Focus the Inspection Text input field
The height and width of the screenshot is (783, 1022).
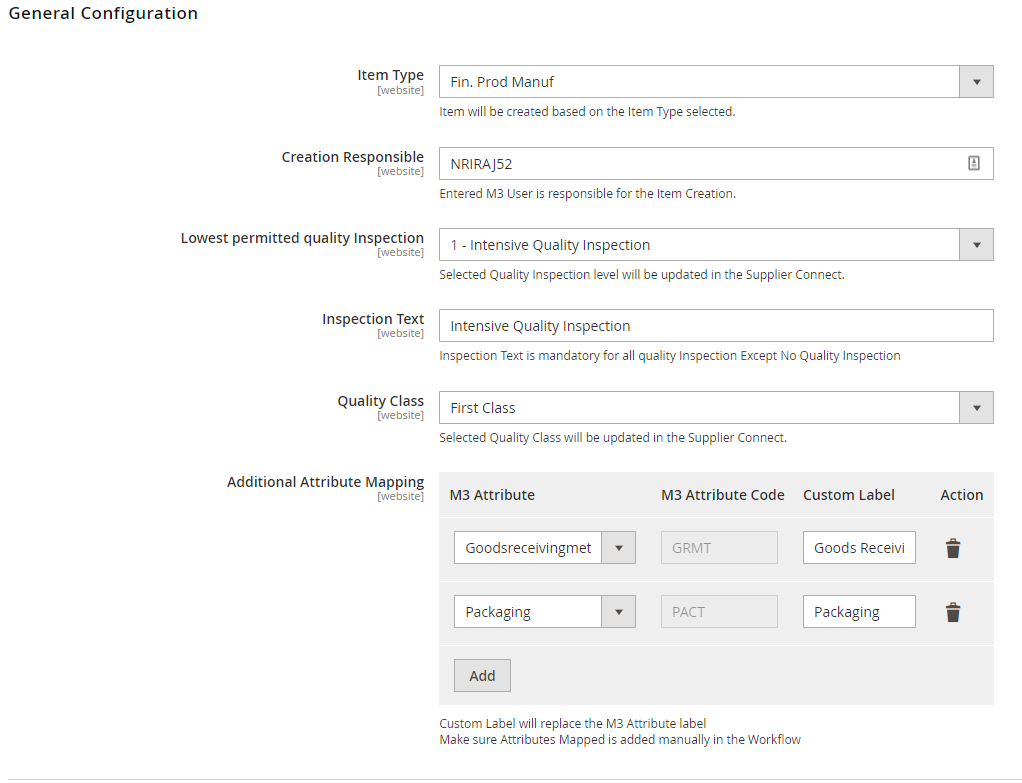(716, 325)
